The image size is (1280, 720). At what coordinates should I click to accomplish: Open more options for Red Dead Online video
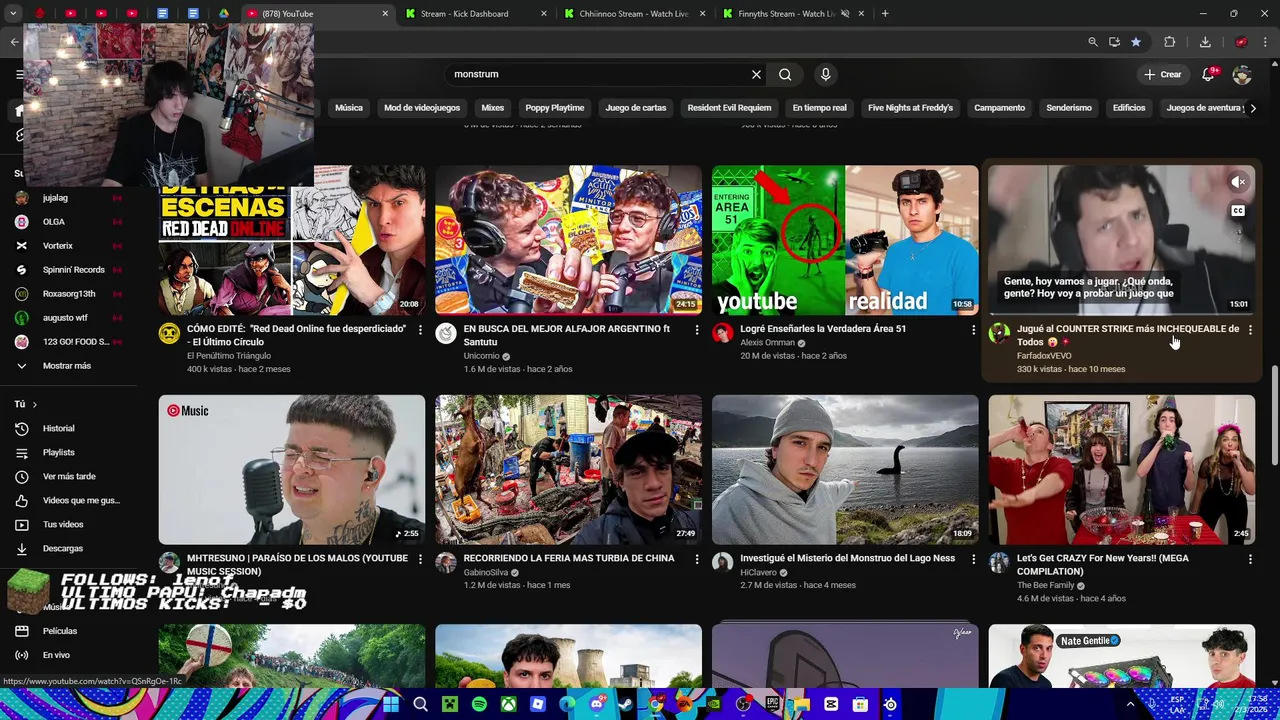[x=420, y=330]
